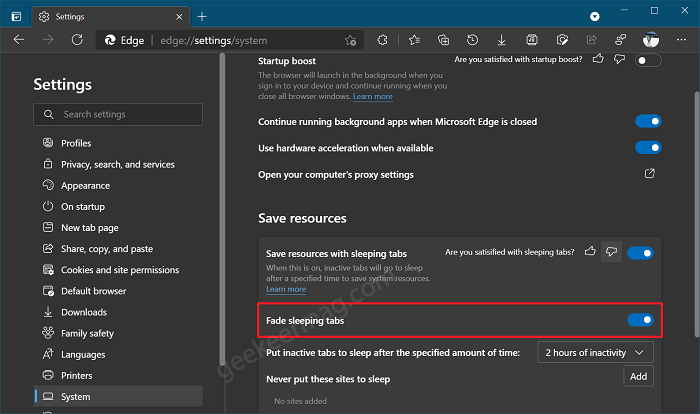Give thumbs down for sleeping tabs

click(x=611, y=252)
